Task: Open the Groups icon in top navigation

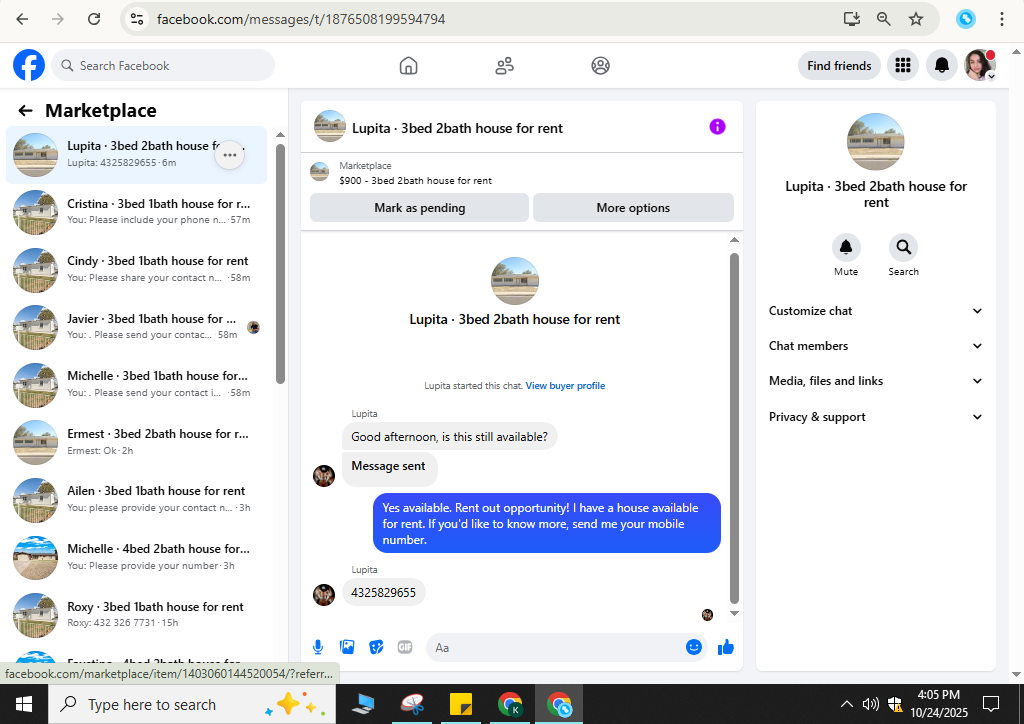Action: [x=600, y=65]
